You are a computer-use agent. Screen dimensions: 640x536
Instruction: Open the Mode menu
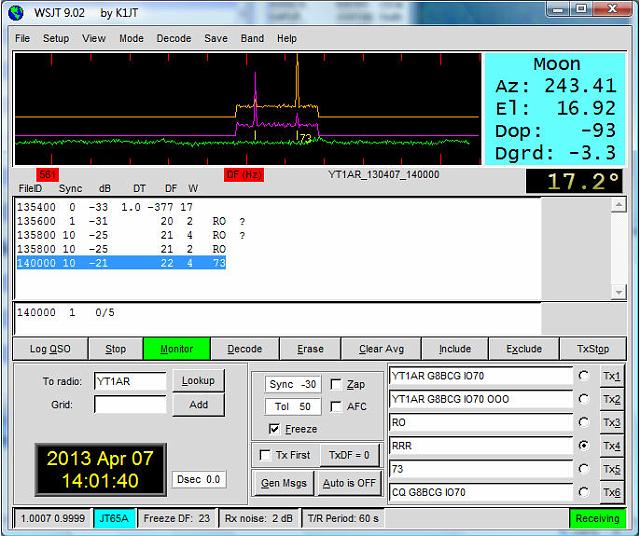131,38
